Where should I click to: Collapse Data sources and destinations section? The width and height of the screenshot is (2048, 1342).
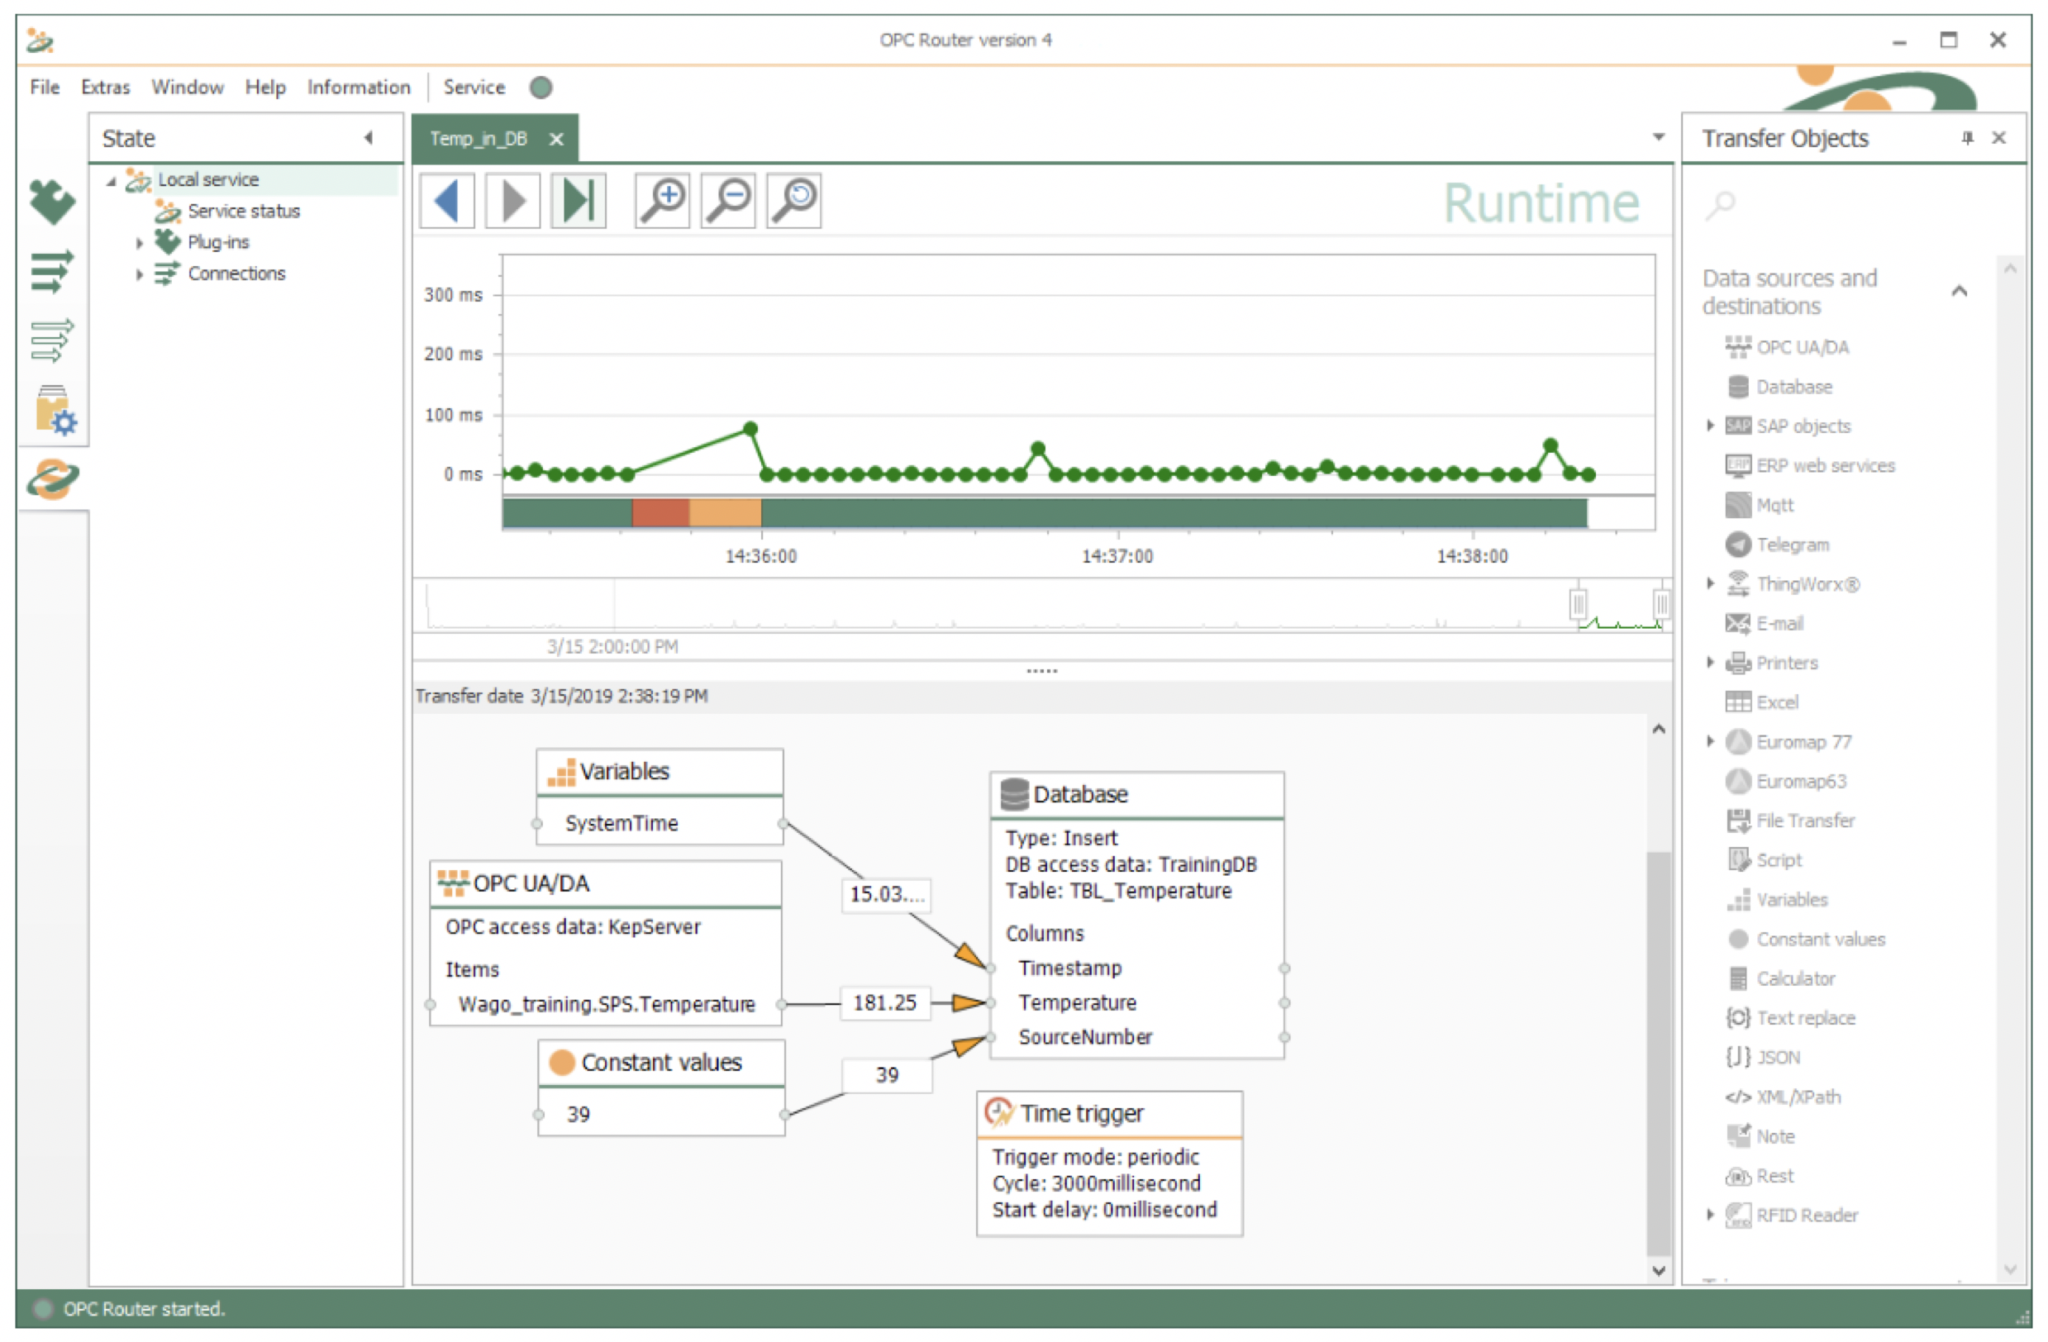click(1959, 292)
